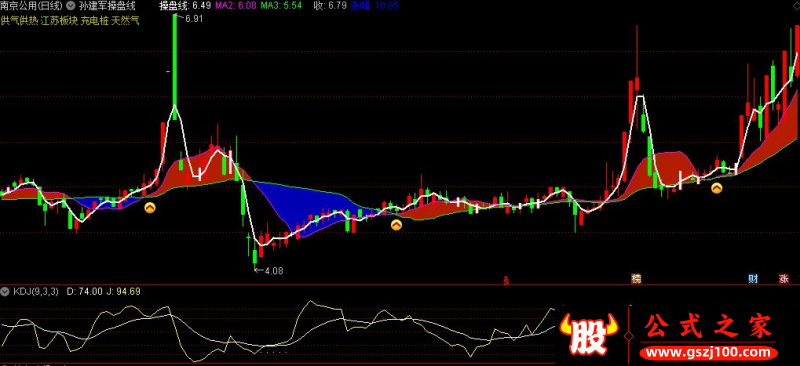Click the red S marker on time axis
The image size is (800, 366).
click(x=506, y=279)
